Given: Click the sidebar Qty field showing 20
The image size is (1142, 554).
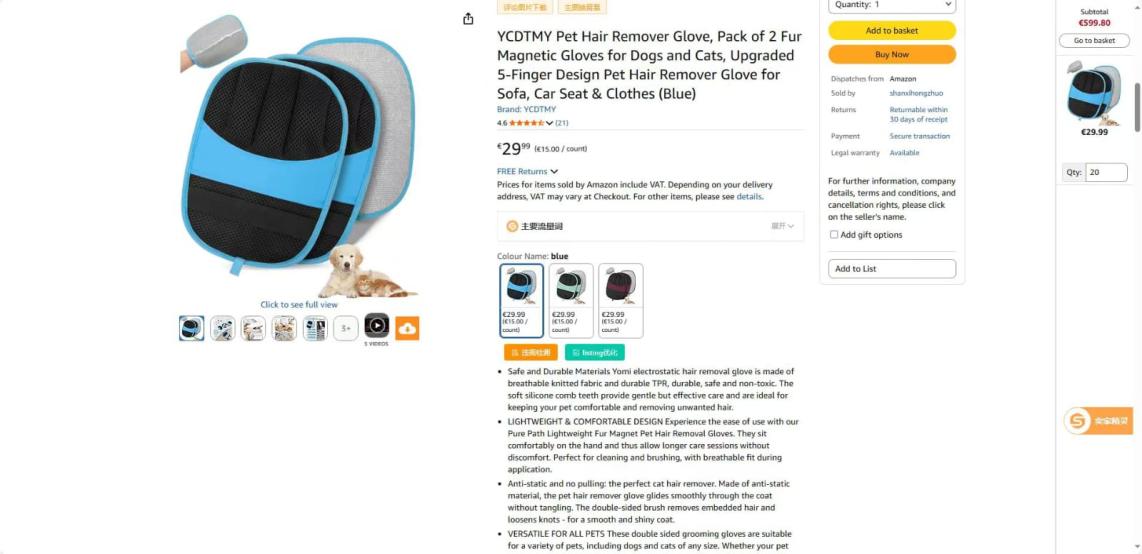Looking at the screenshot, I should click(x=1106, y=173).
